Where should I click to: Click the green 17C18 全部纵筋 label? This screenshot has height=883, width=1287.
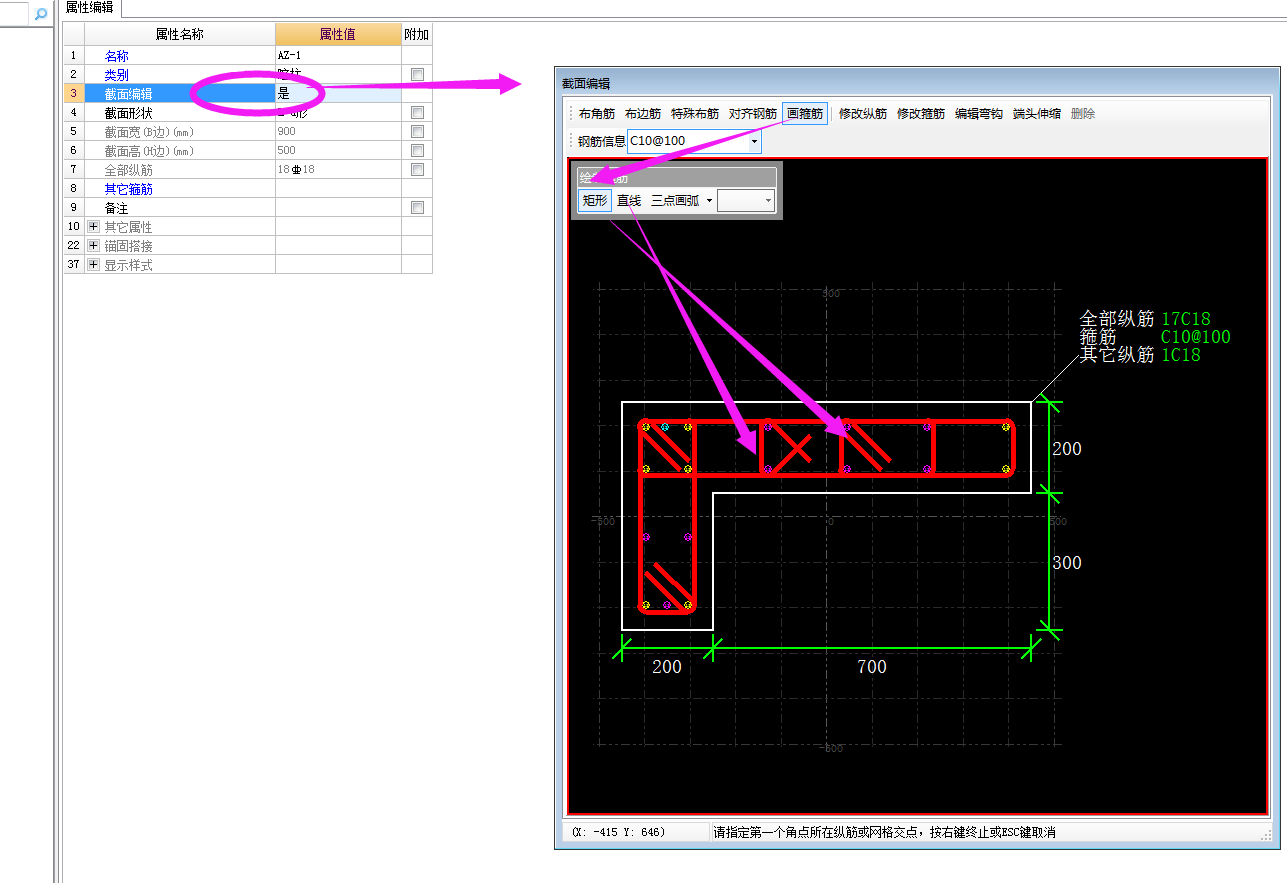1186,320
